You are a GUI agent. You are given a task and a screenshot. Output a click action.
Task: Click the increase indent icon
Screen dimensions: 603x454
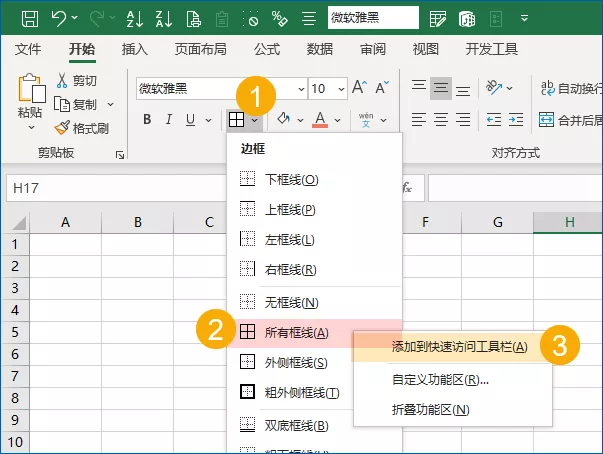[x=516, y=120]
